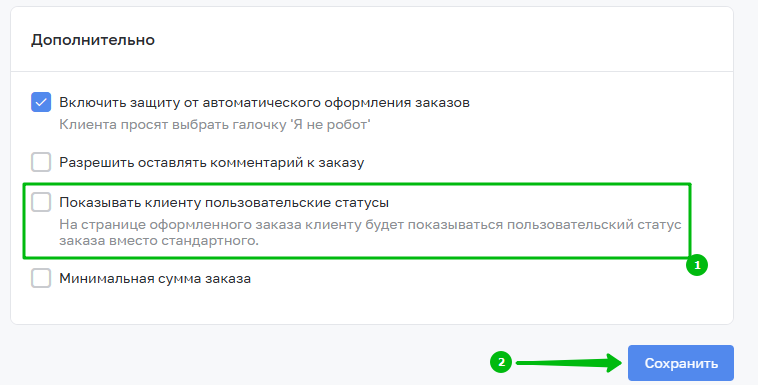Click the green circle badge numbered 1
Image resolution: width=758 pixels, height=385 pixels.
697,265
